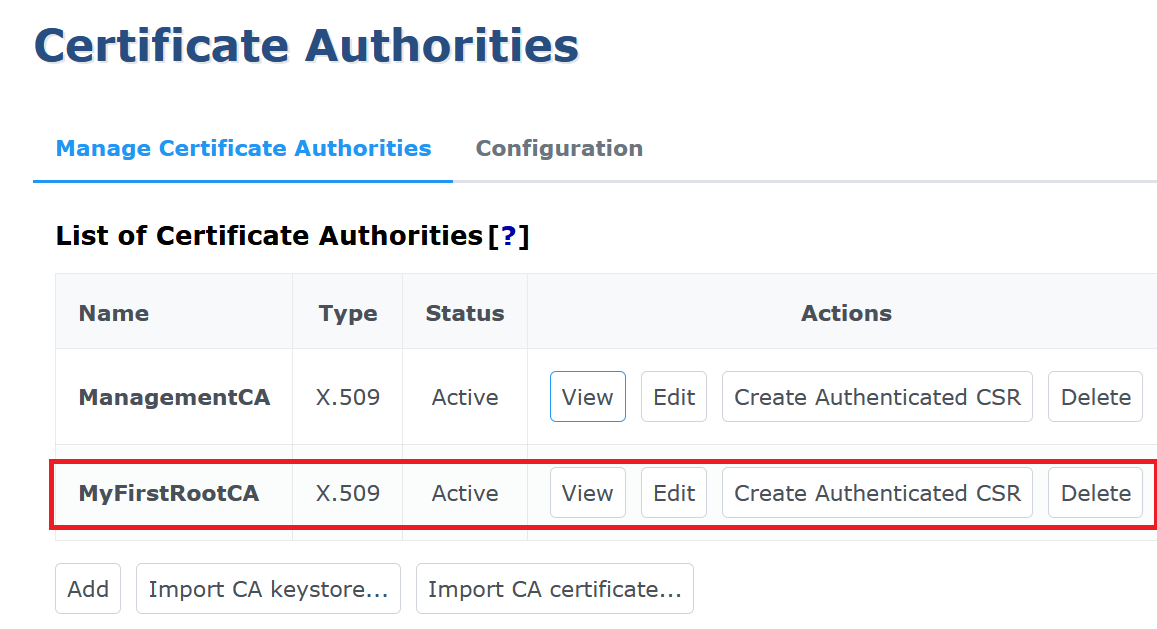Click the Status column header
Screen dimensions: 1157x629
click(x=465, y=313)
